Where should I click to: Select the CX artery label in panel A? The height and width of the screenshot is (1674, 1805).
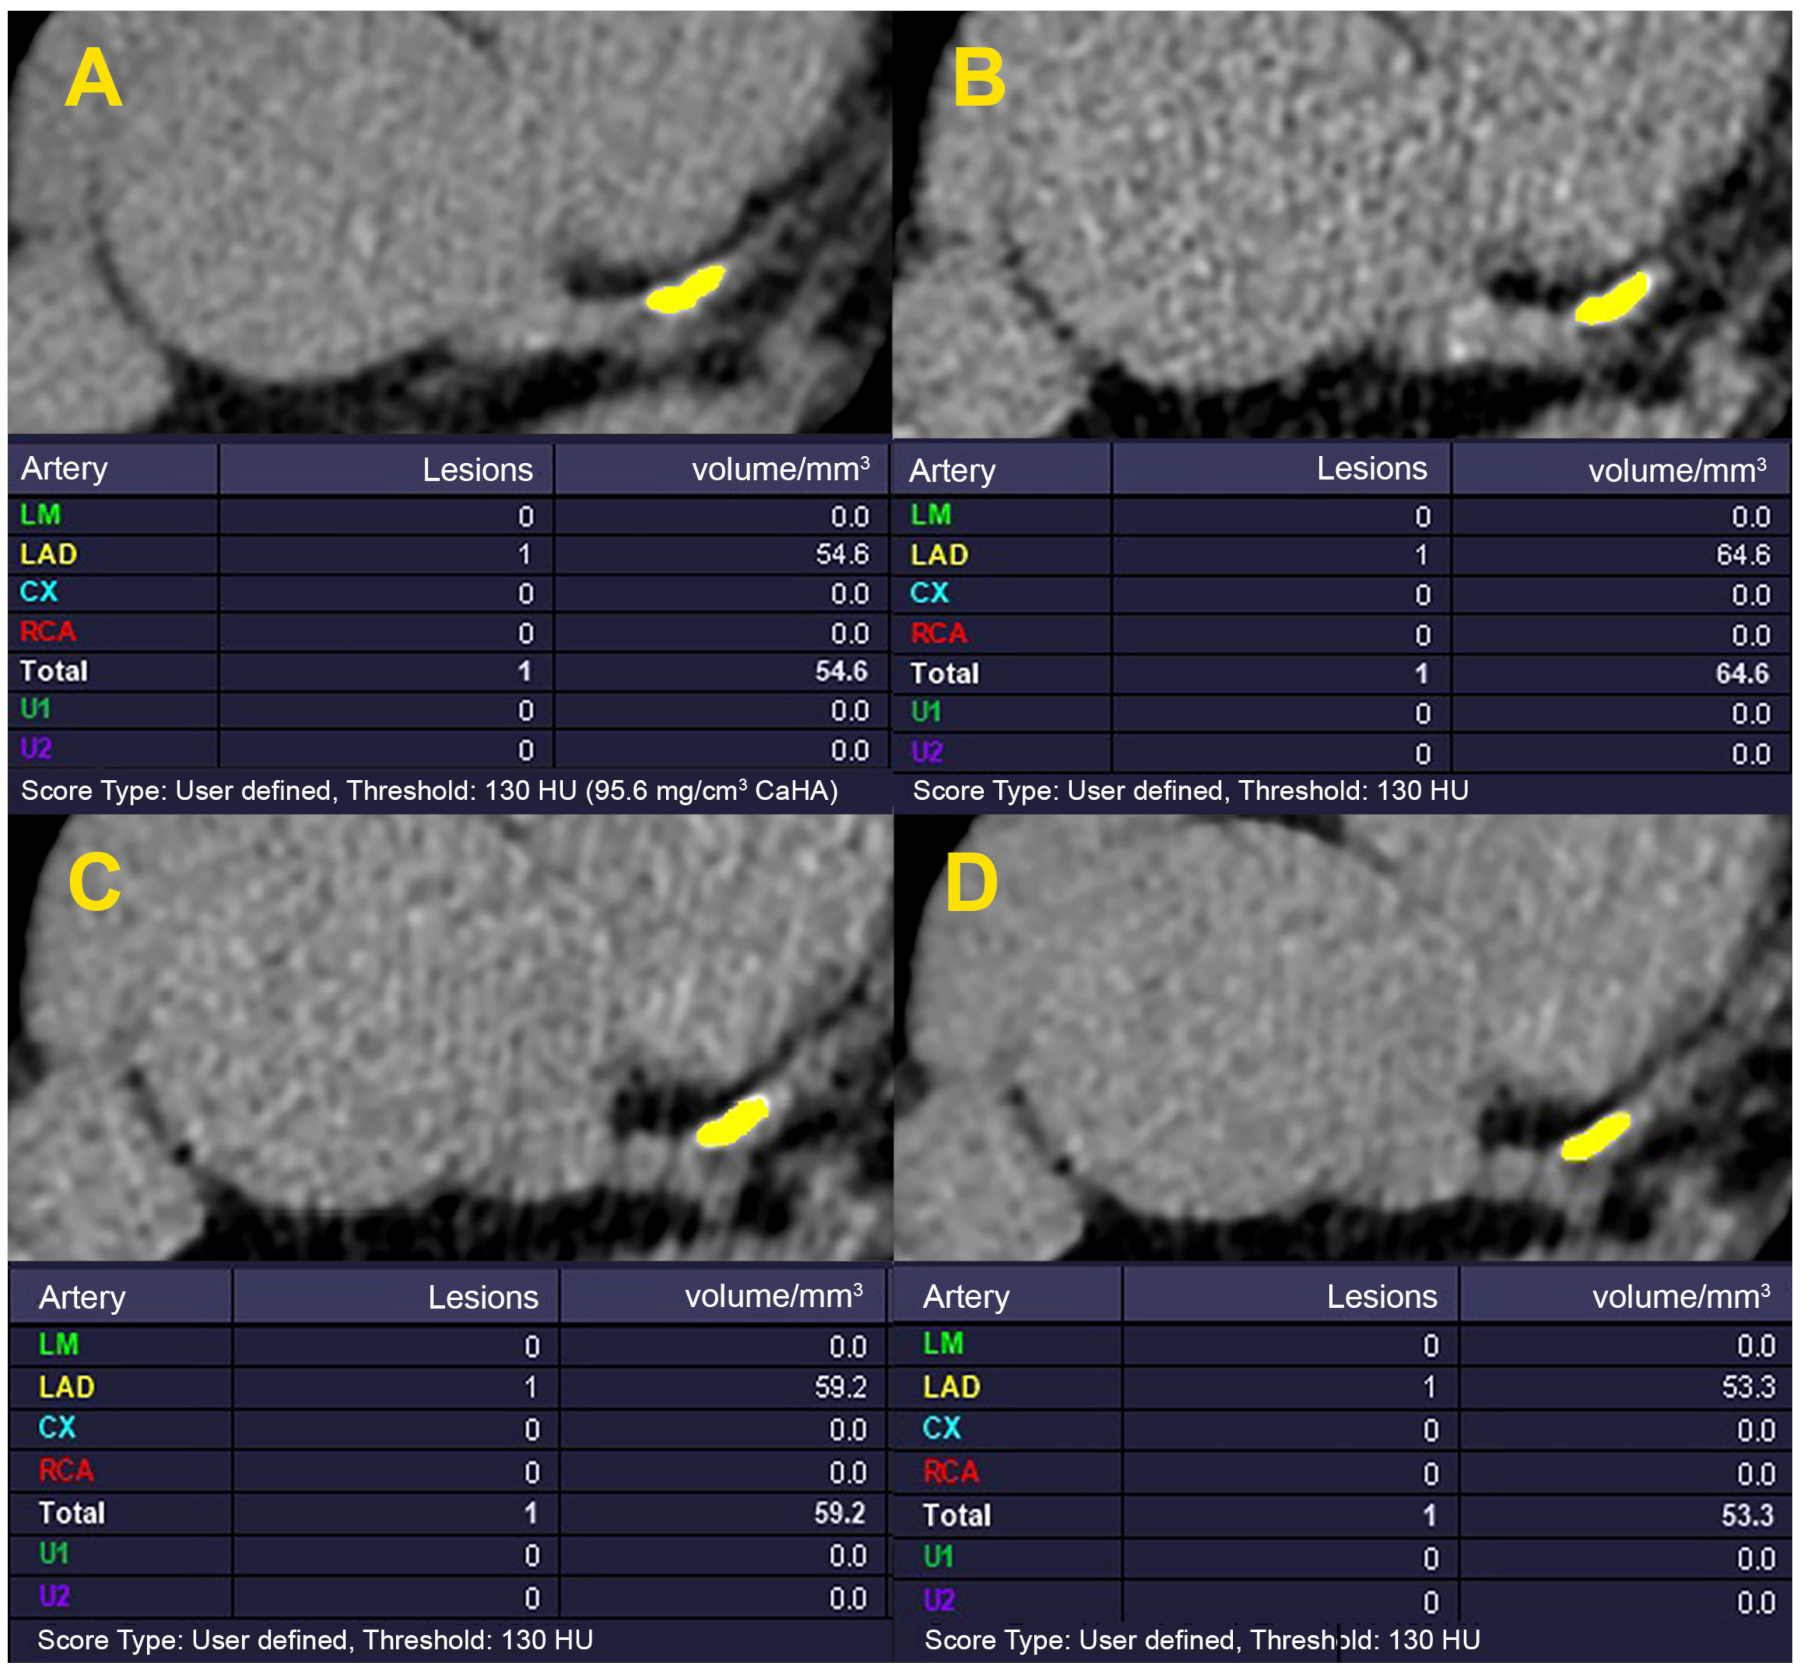[39, 591]
